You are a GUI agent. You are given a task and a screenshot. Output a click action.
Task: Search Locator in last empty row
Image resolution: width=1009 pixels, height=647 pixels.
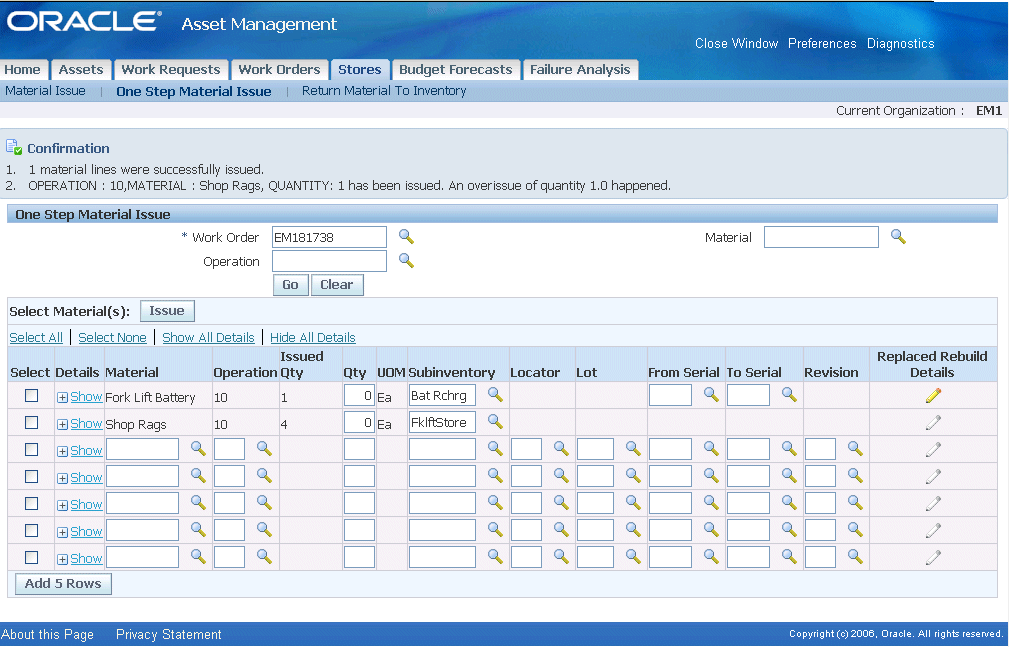561,556
